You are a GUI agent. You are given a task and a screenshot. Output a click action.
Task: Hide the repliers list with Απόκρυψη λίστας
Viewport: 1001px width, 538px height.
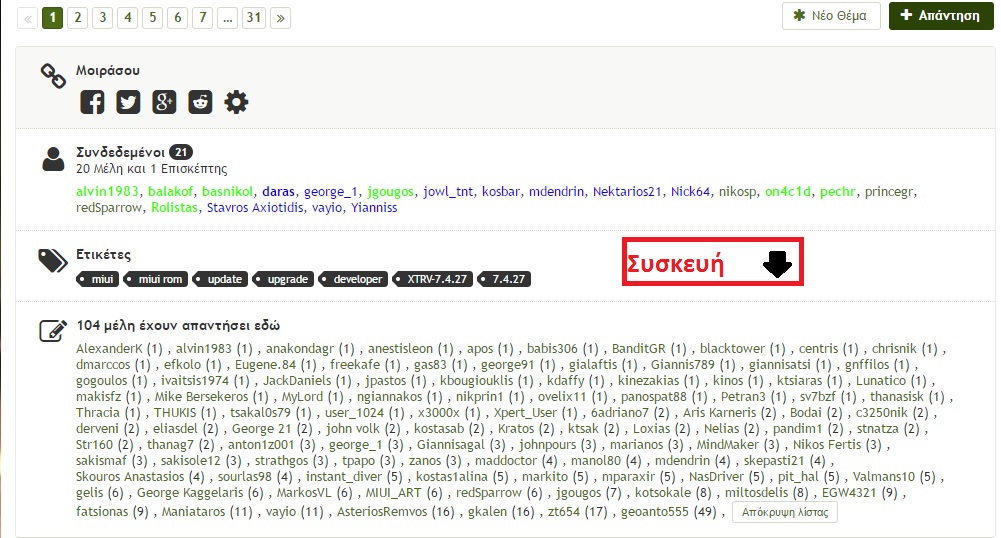(x=785, y=512)
